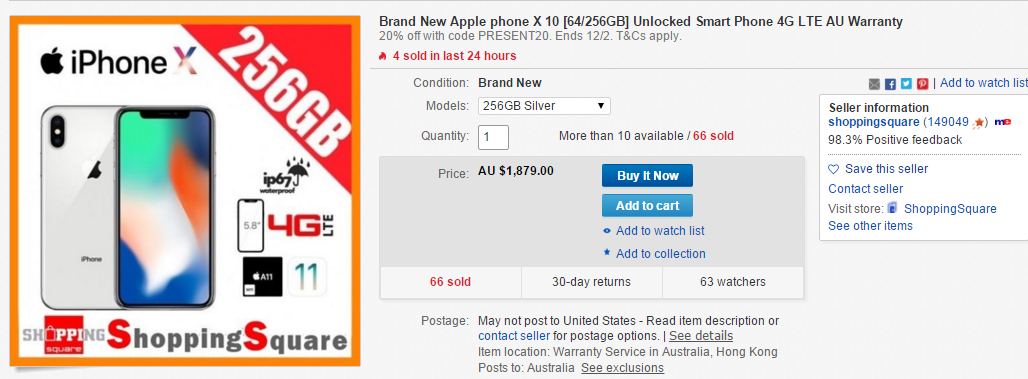The height and width of the screenshot is (379, 1028).
Task: Share listing on Facebook icon
Action: (890, 84)
